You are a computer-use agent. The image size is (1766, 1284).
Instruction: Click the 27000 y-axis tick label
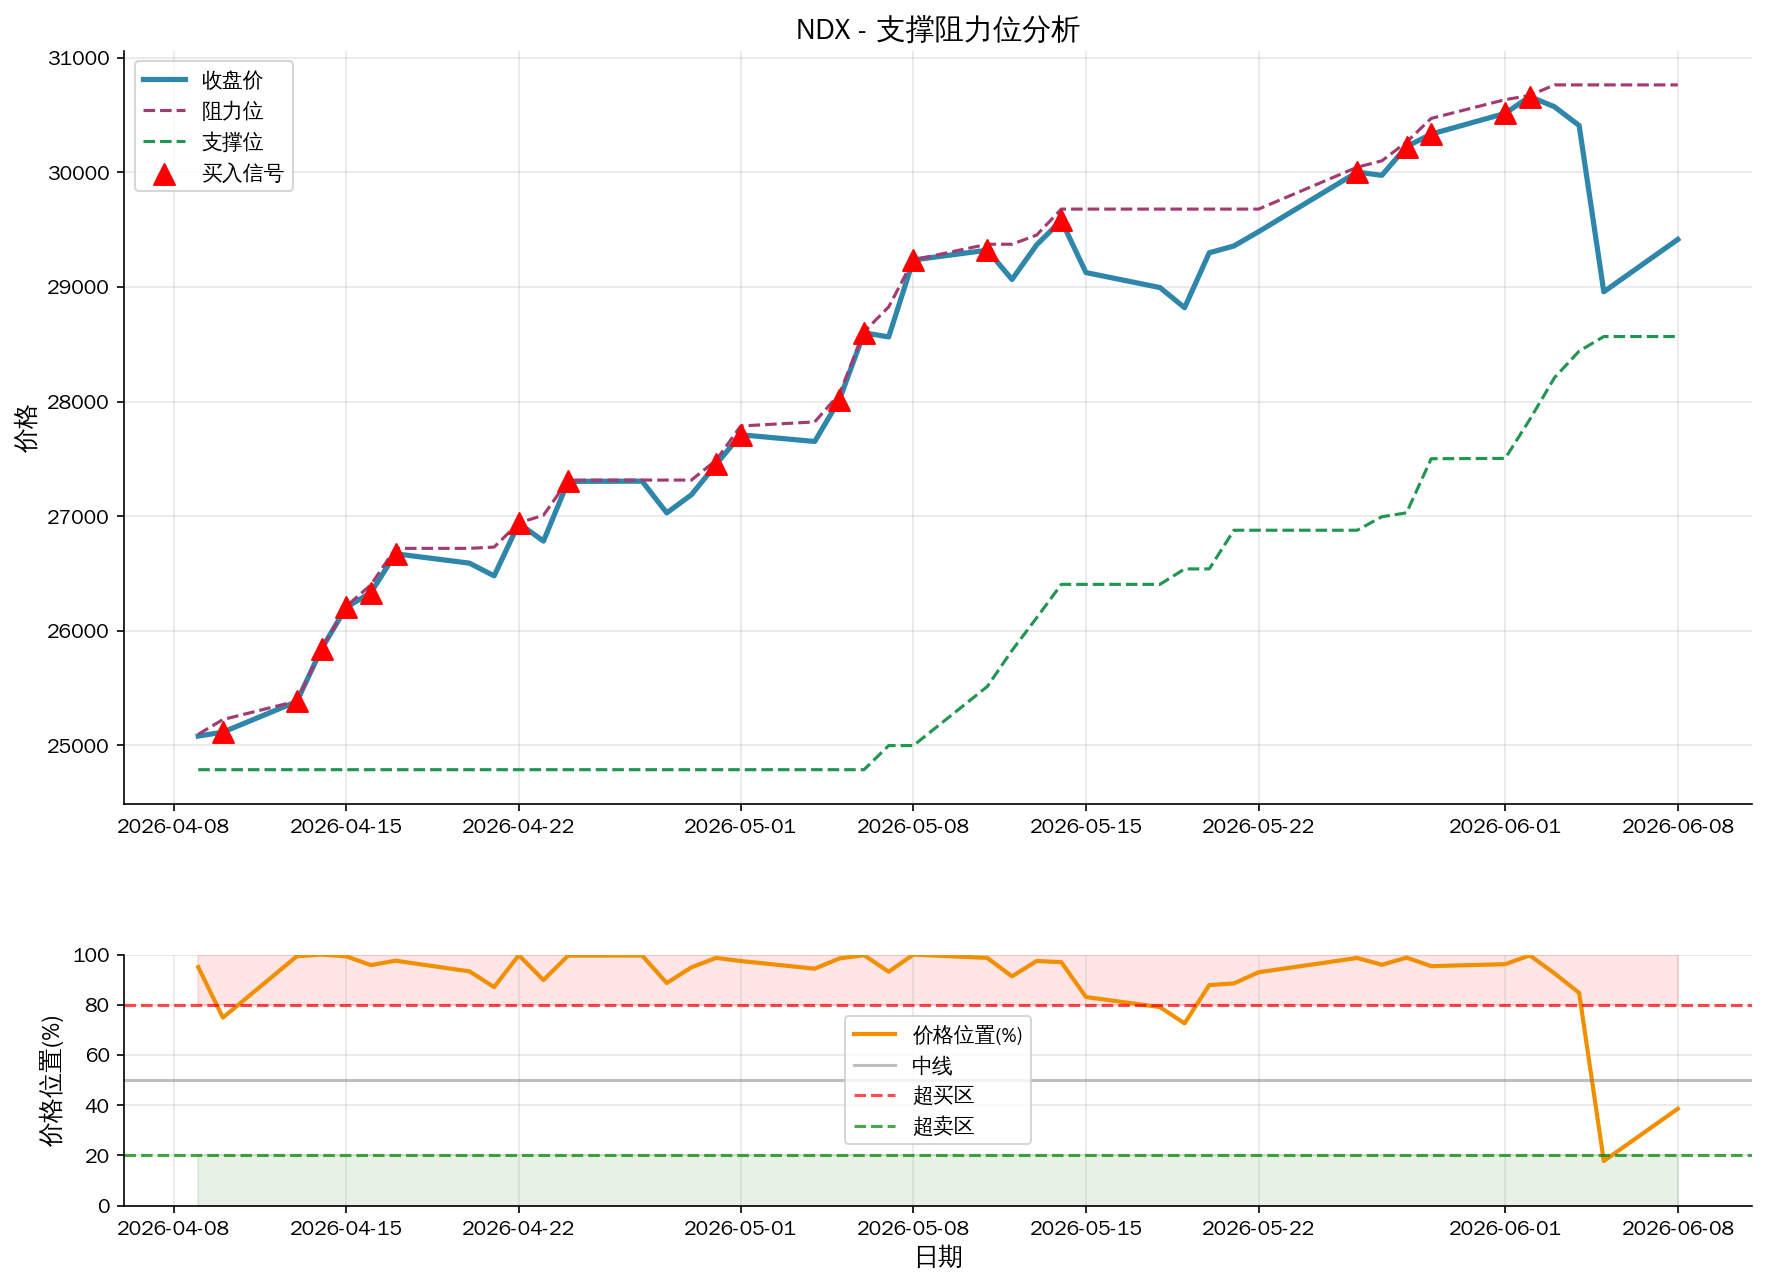(79, 517)
